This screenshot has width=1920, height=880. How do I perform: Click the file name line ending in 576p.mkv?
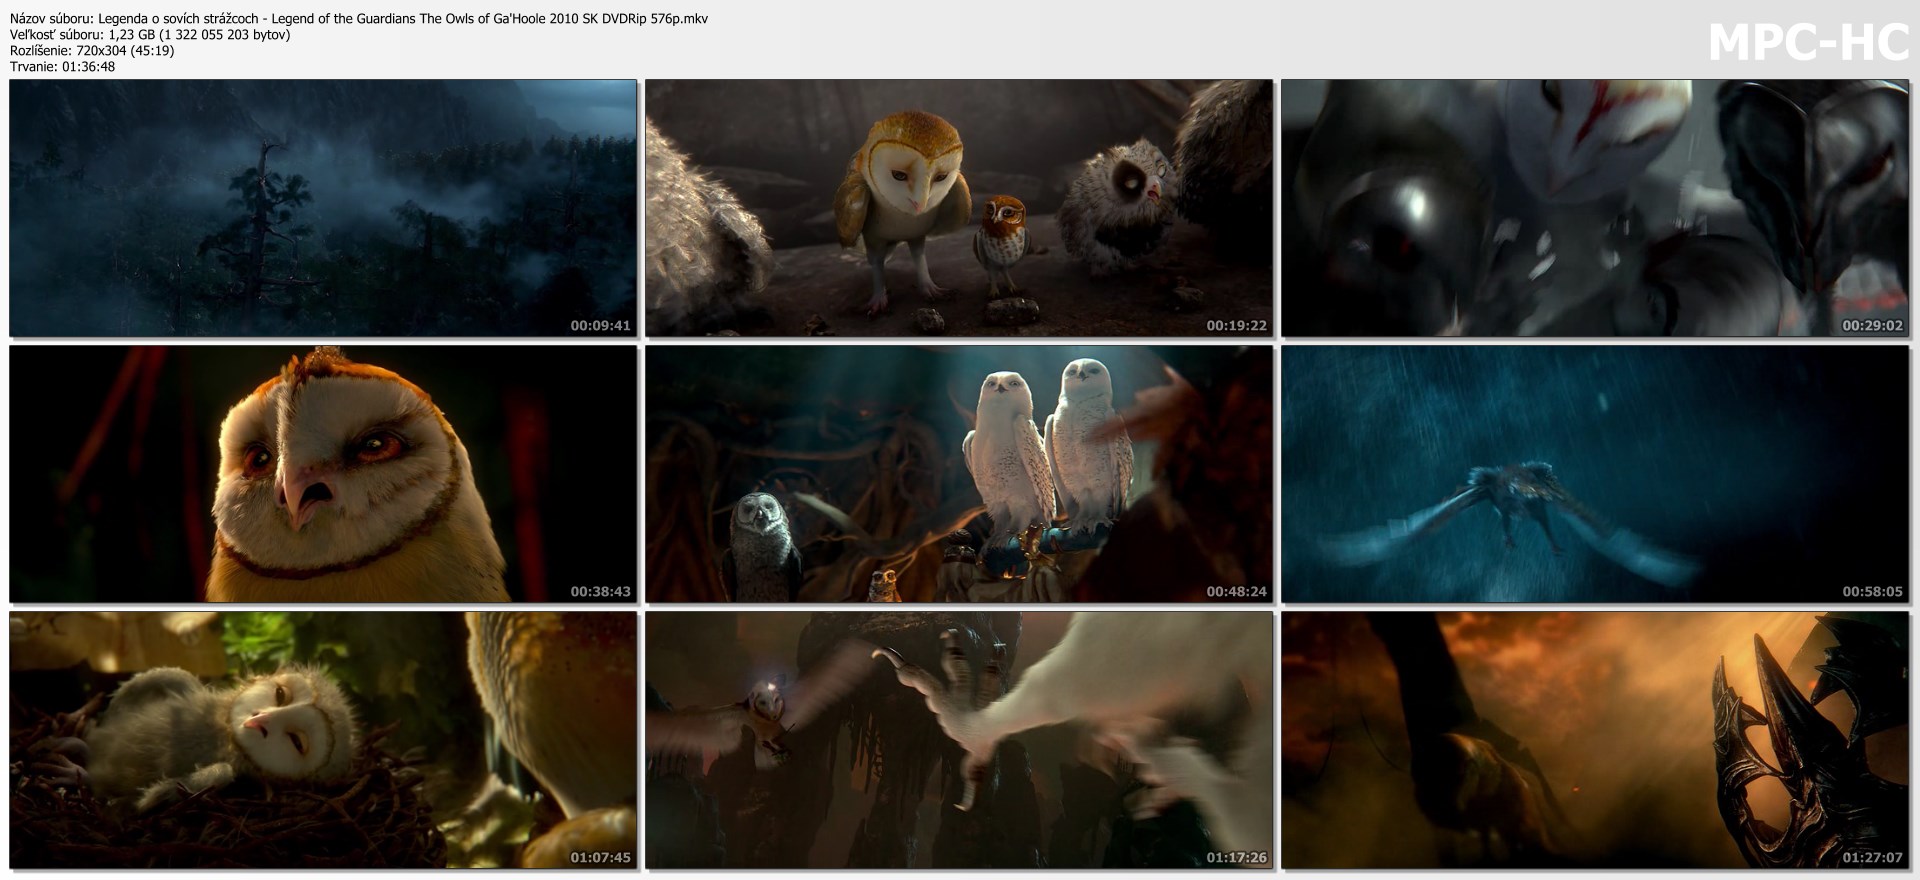coord(359,19)
